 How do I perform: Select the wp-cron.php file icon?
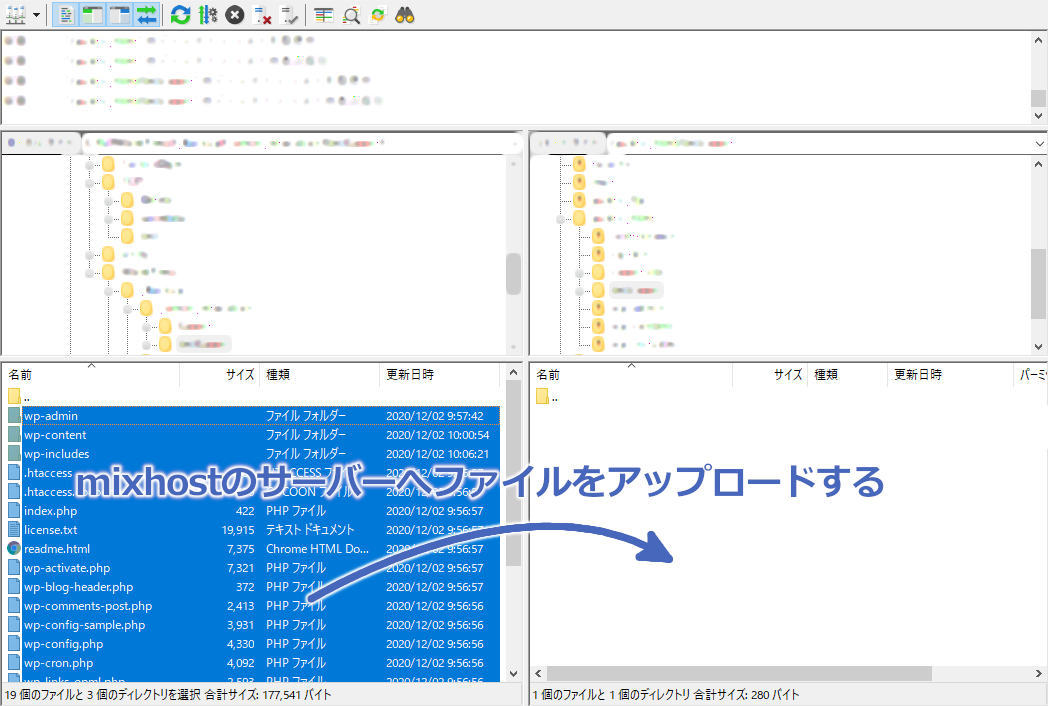click(14, 663)
